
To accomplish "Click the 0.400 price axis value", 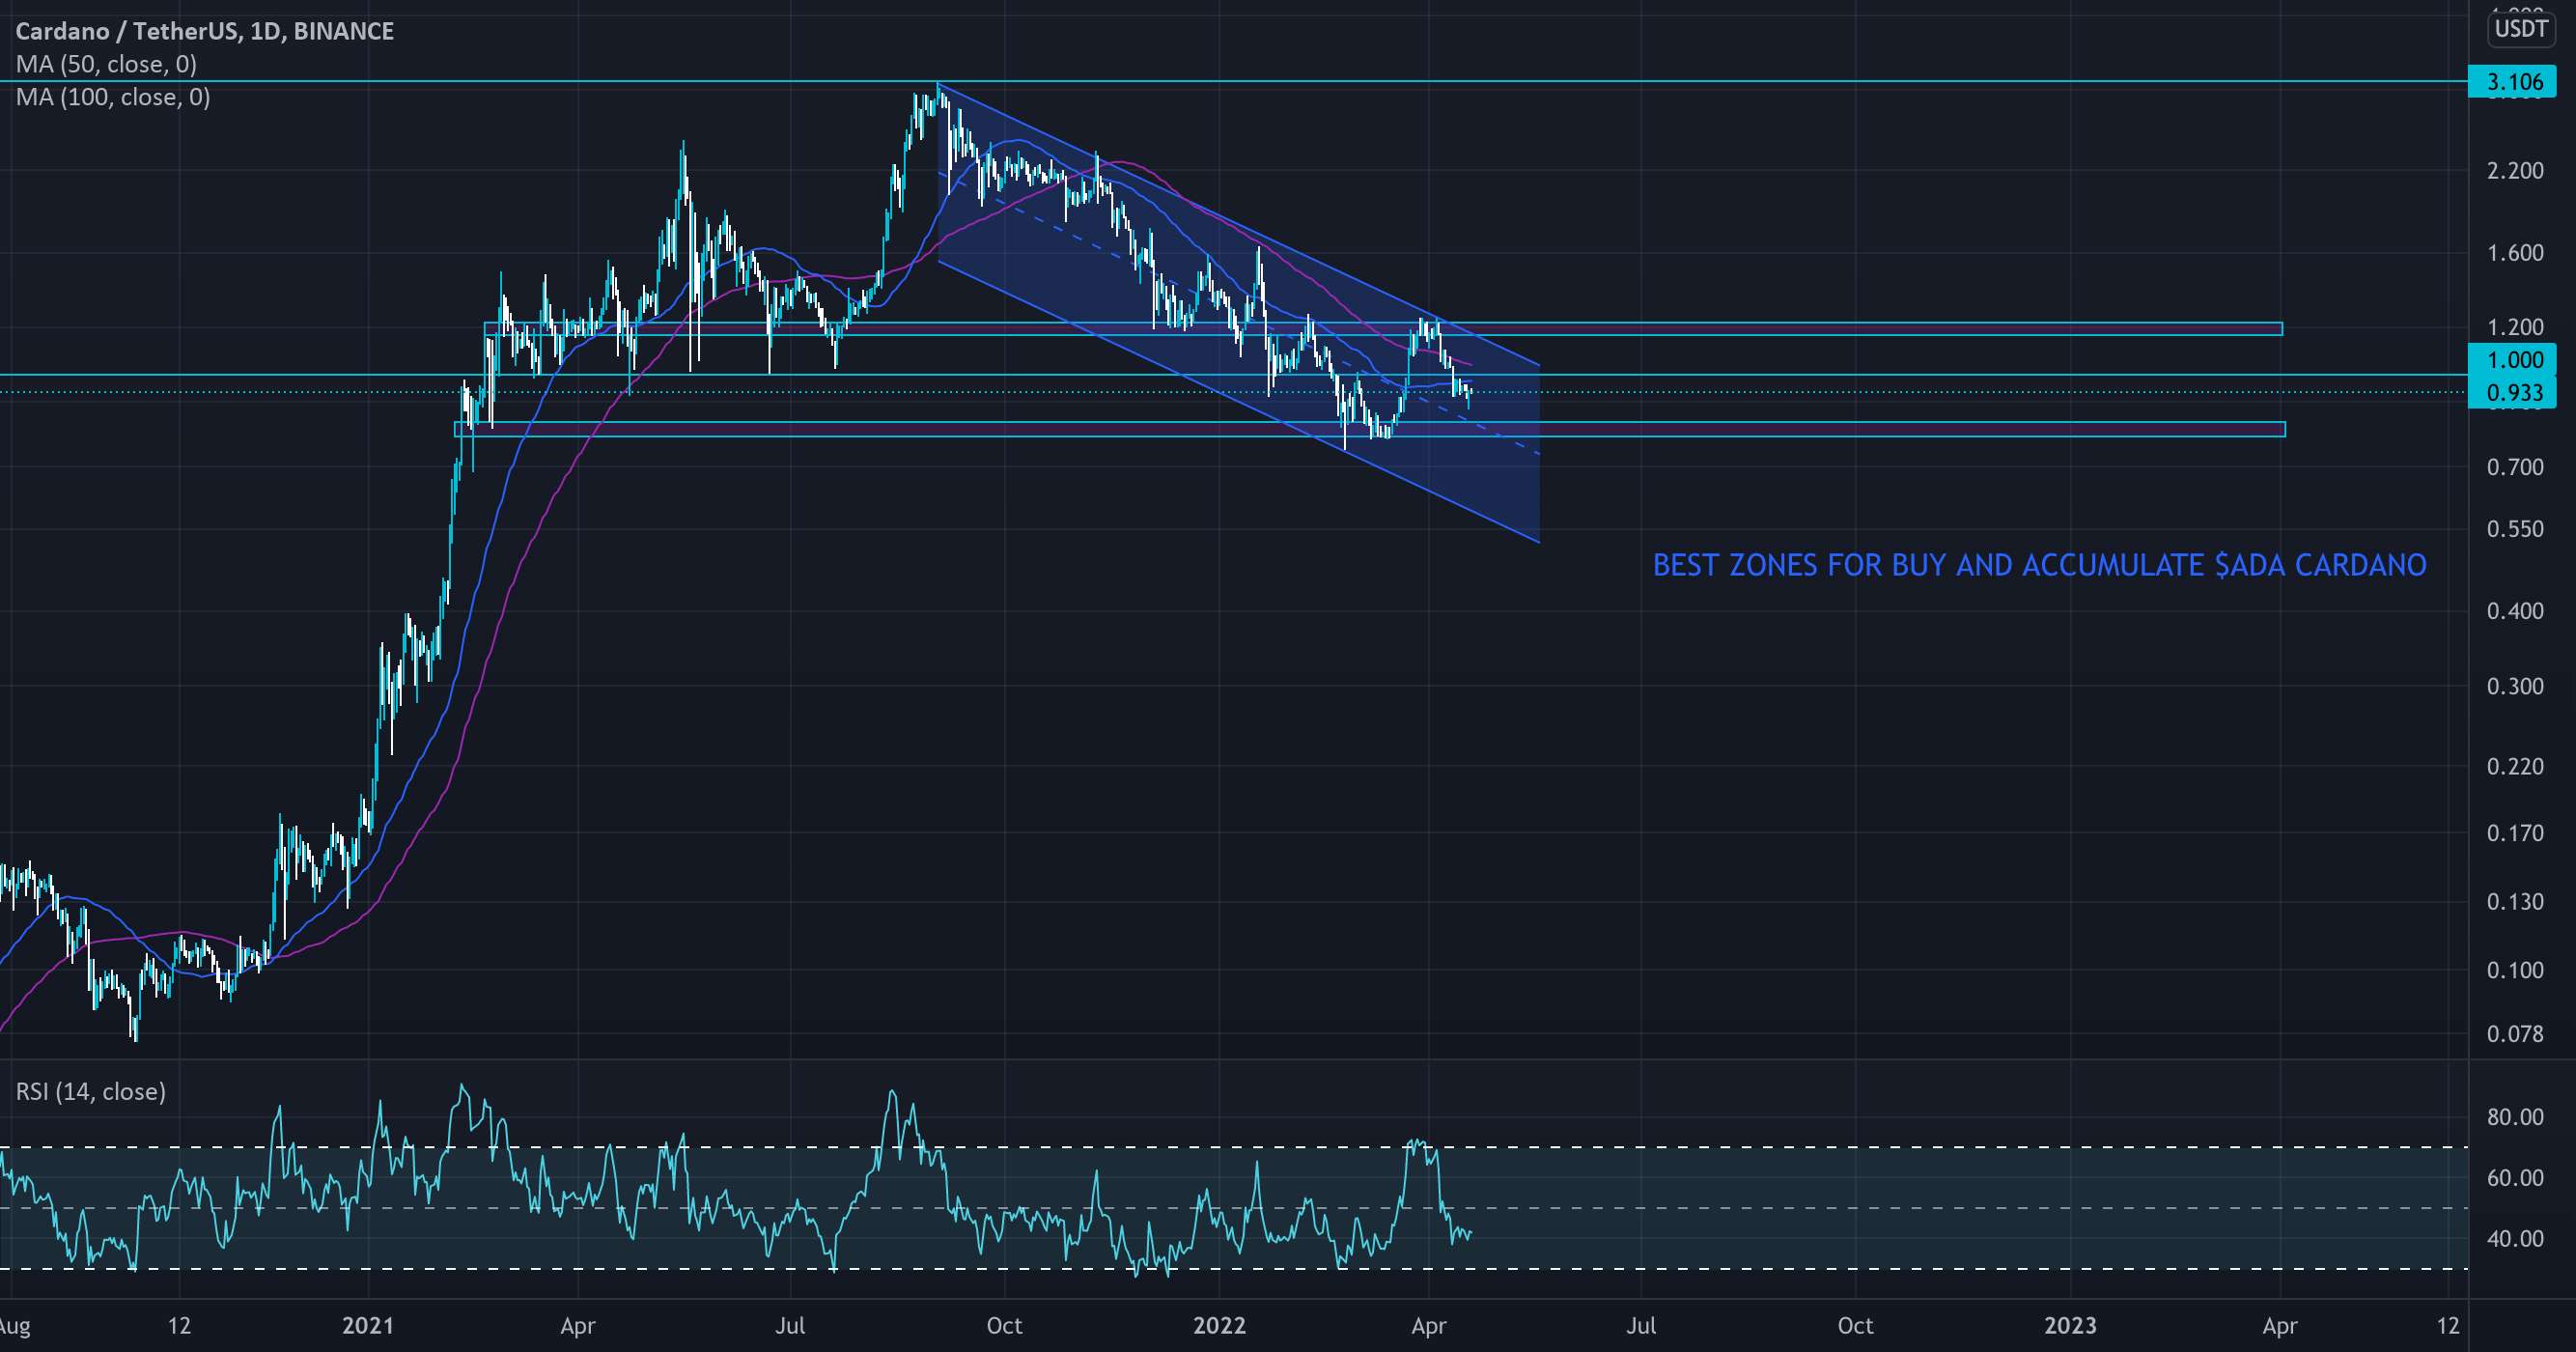I will [x=2515, y=611].
